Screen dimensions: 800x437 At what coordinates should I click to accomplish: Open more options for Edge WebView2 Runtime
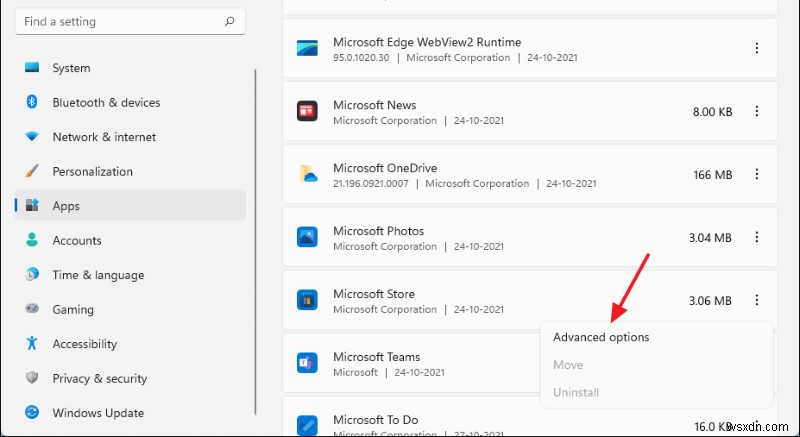[757, 48]
